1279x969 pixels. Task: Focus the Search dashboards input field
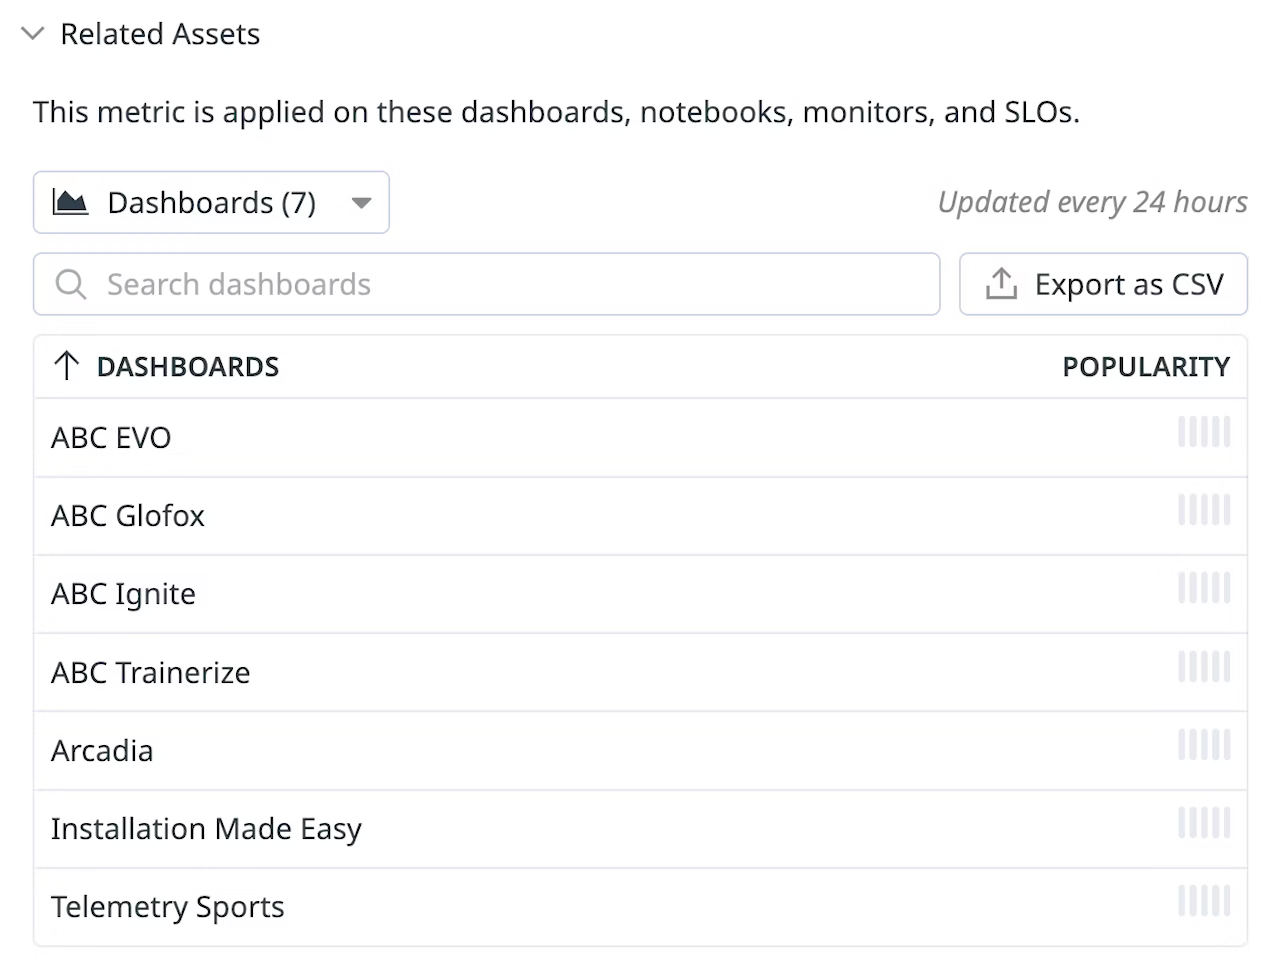click(500, 285)
